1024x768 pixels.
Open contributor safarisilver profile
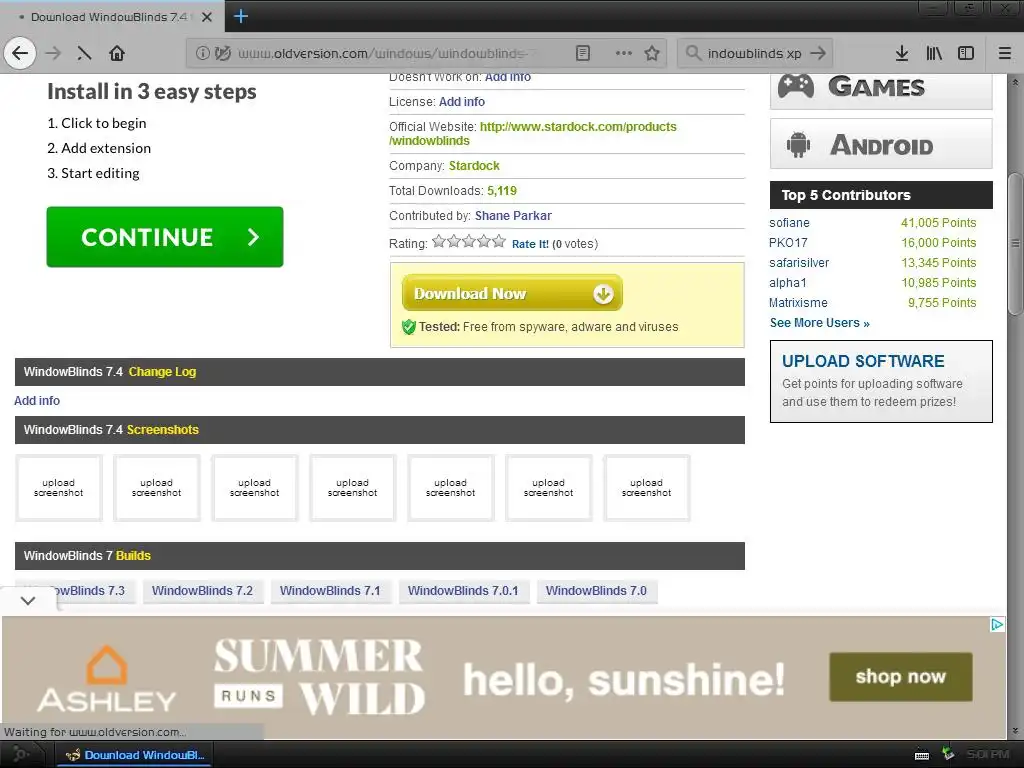coord(799,263)
